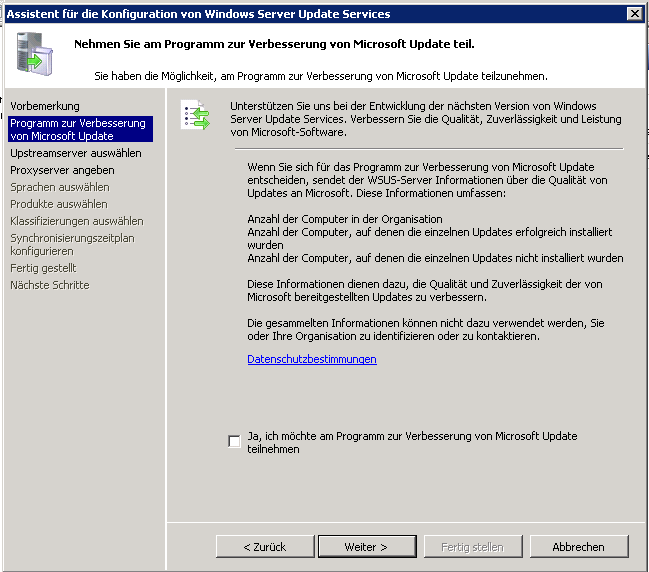Open the Datenschutzbestimmungen link
This screenshot has width=649, height=572.
tap(312, 359)
